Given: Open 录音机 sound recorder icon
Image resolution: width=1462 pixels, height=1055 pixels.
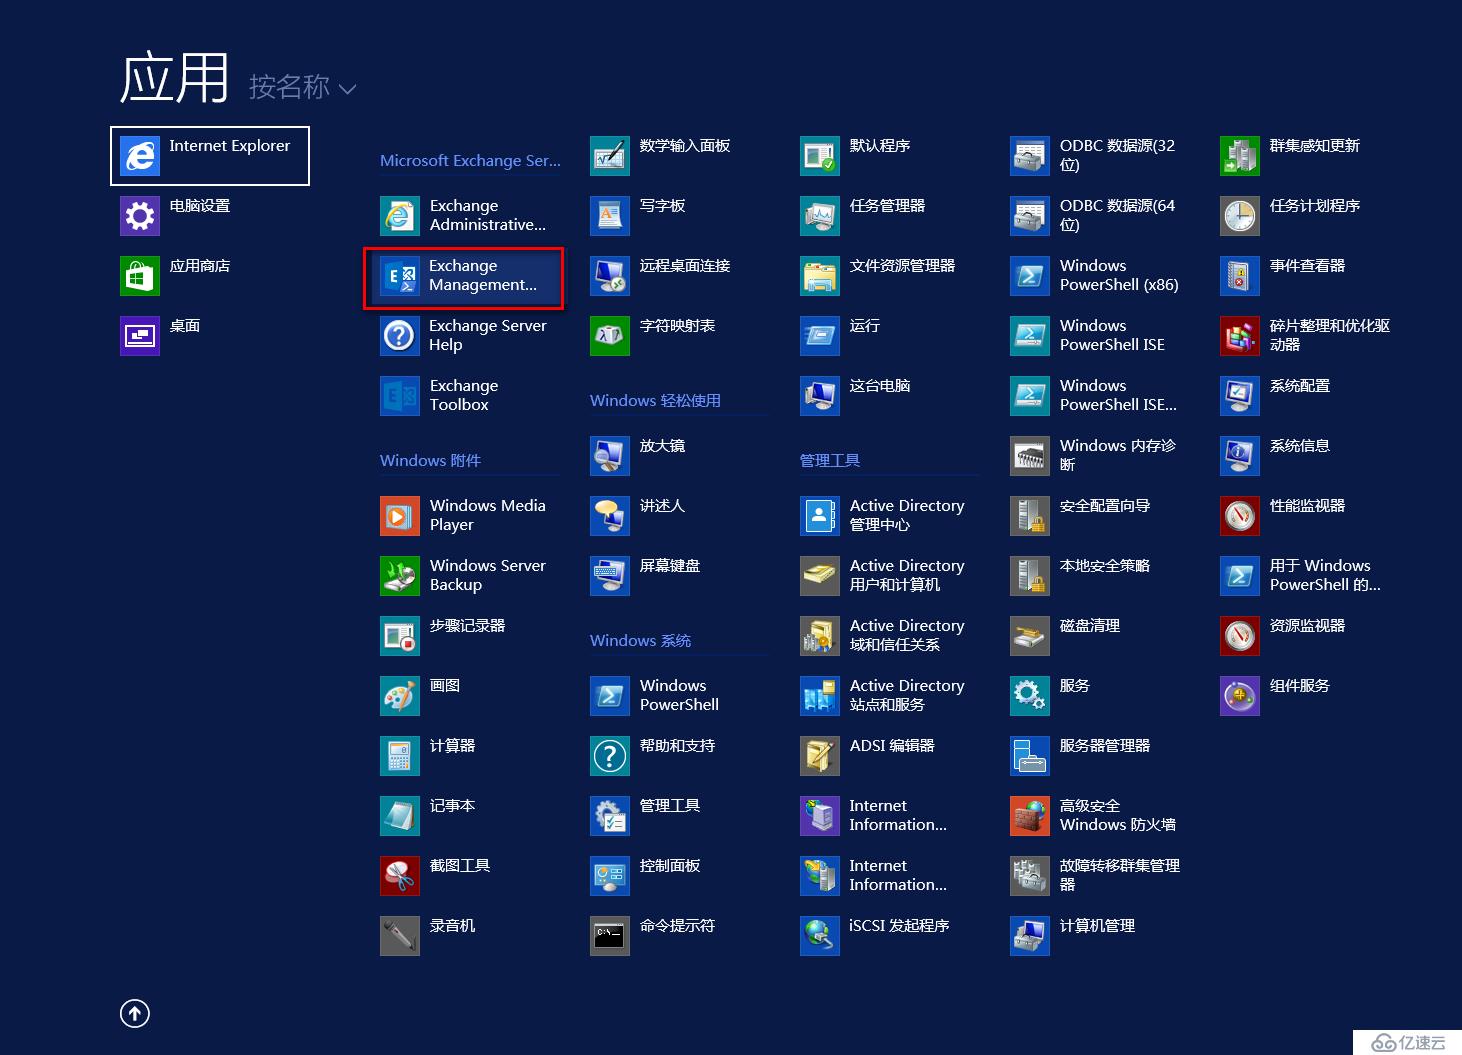Looking at the screenshot, I should [400, 936].
